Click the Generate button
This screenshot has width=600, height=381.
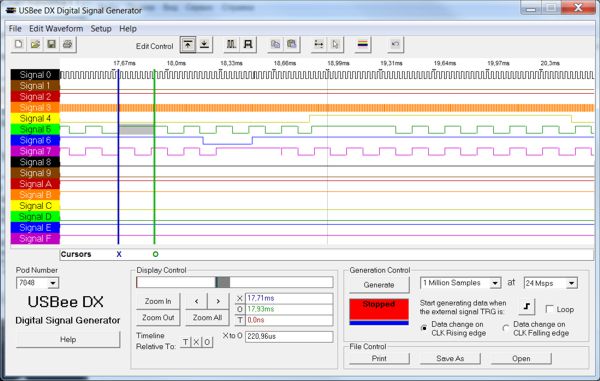click(x=379, y=285)
